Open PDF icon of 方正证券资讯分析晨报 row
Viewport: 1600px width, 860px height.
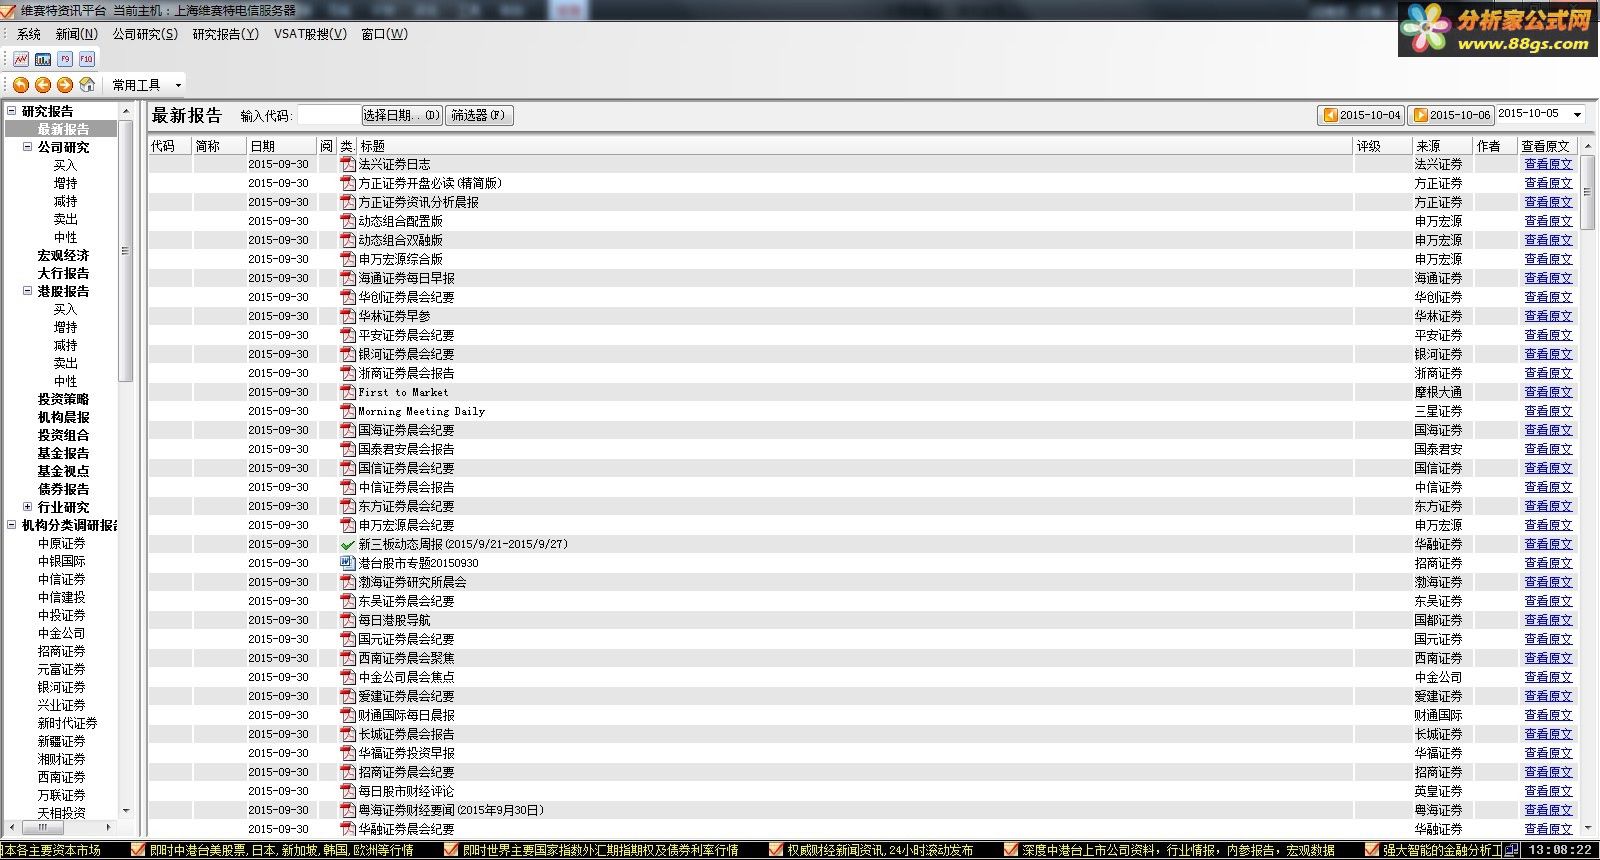click(348, 202)
